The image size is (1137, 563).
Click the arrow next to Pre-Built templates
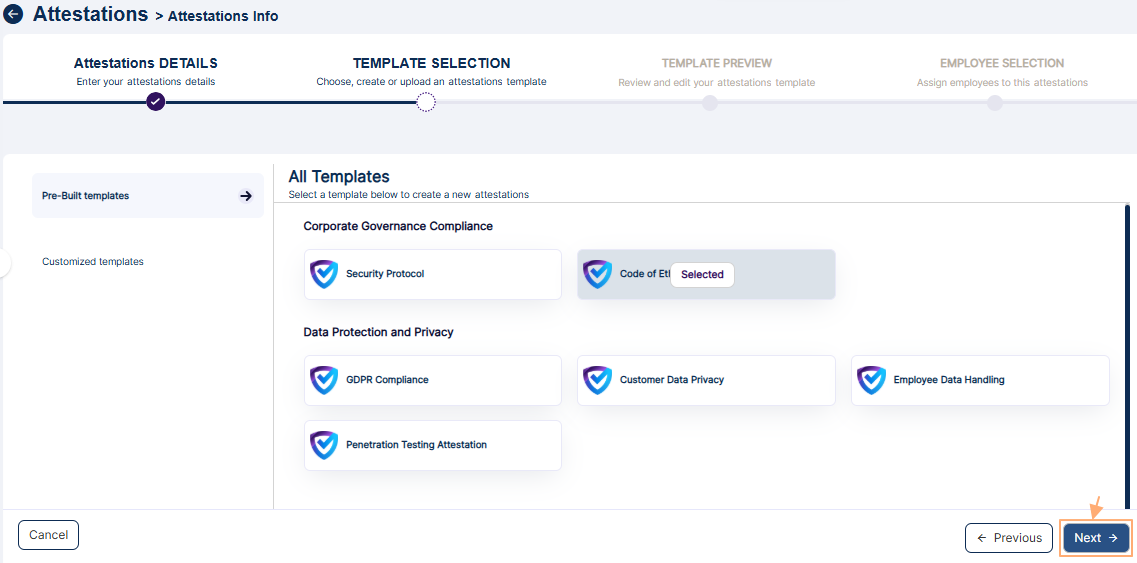click(246, 196)
